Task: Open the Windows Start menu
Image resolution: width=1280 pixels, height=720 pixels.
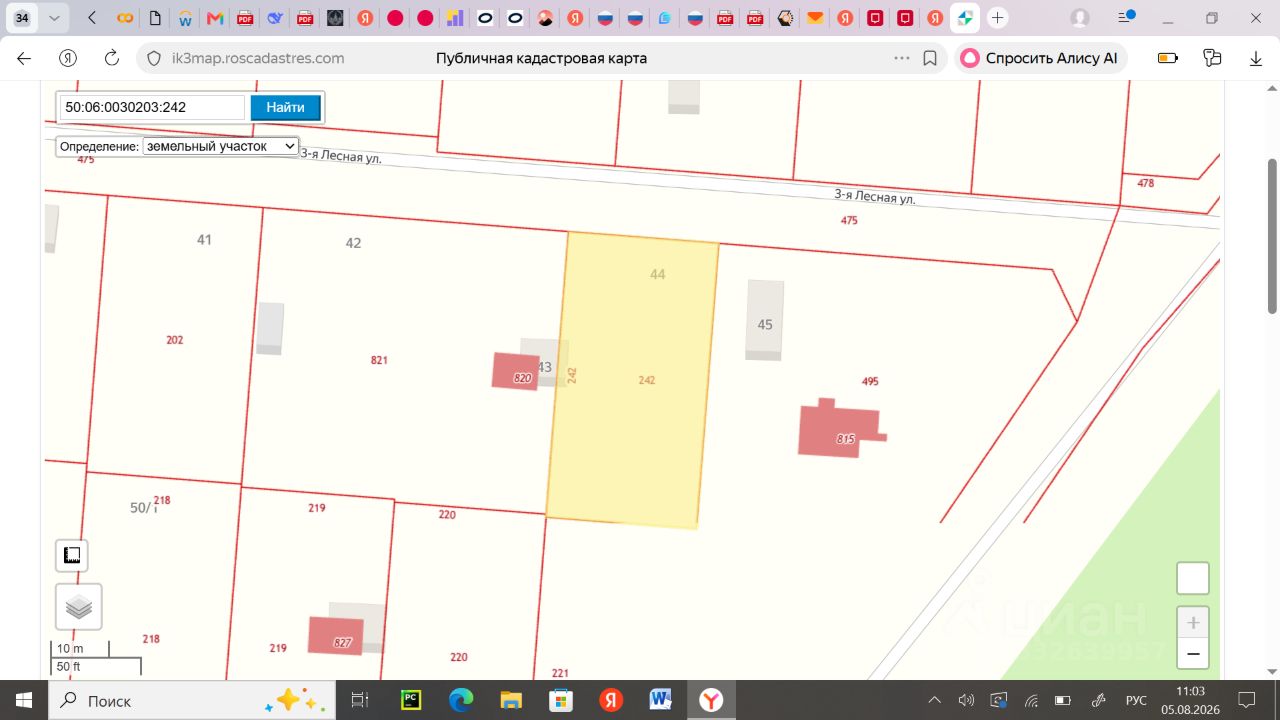Action: (x=23, y=700)
